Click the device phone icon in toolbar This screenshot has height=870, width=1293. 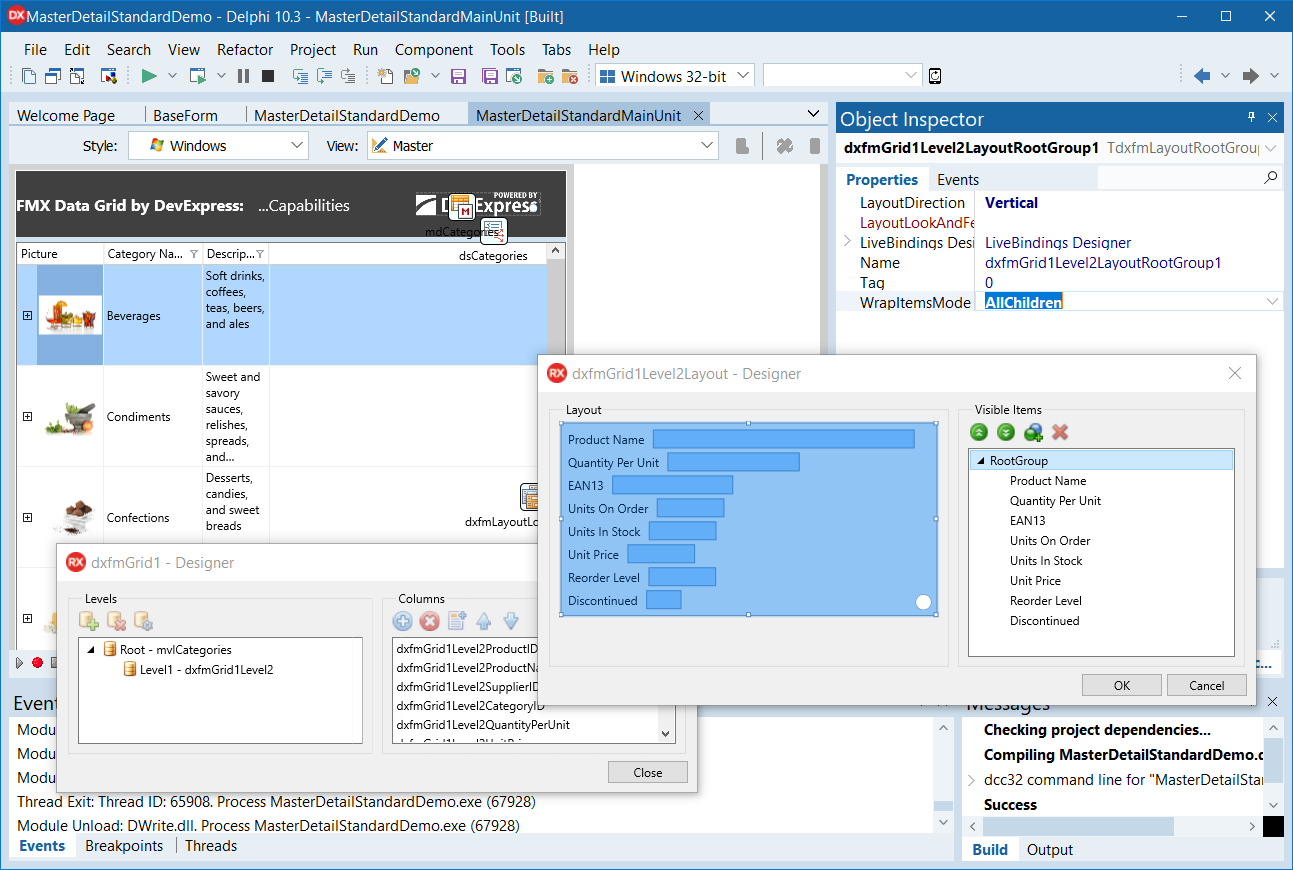coord(935,76)
